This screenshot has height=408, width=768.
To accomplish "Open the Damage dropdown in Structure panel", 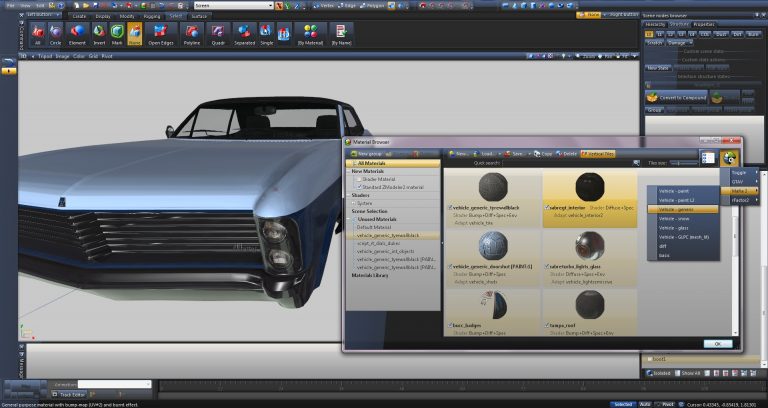I will coord(682,42).
